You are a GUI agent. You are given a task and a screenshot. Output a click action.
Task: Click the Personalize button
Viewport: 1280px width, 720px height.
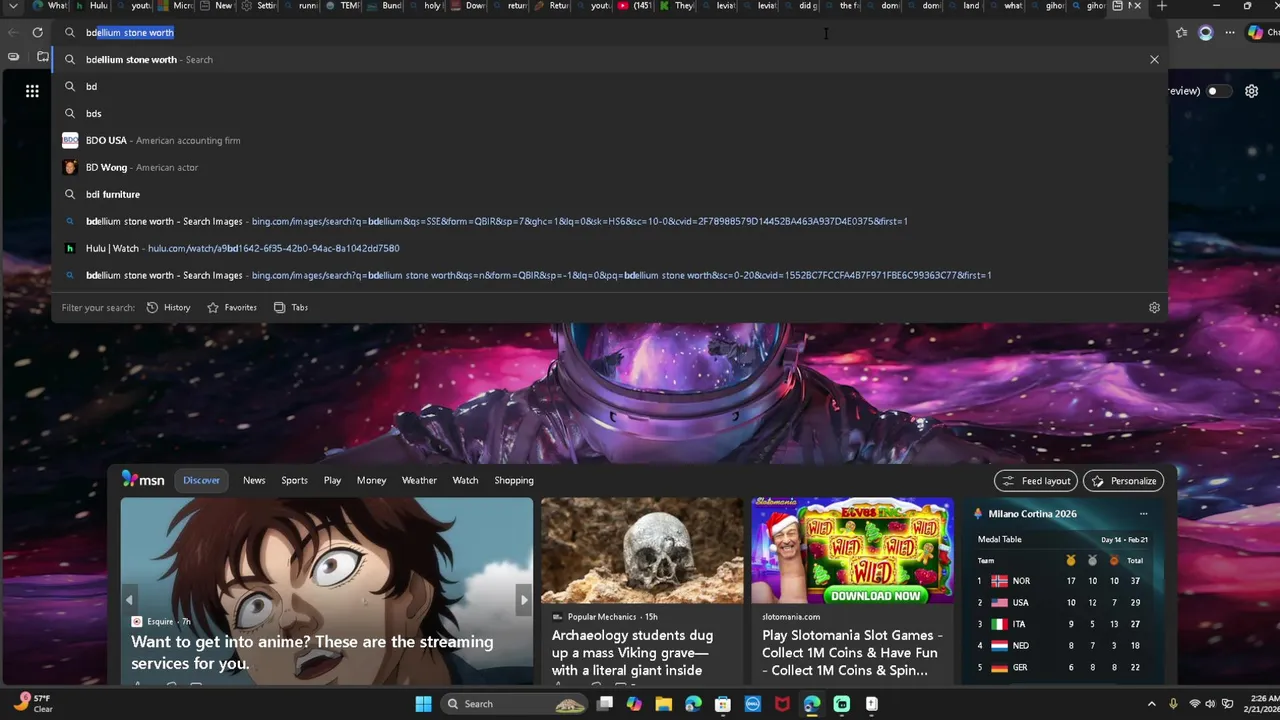tap(1123, 481)
